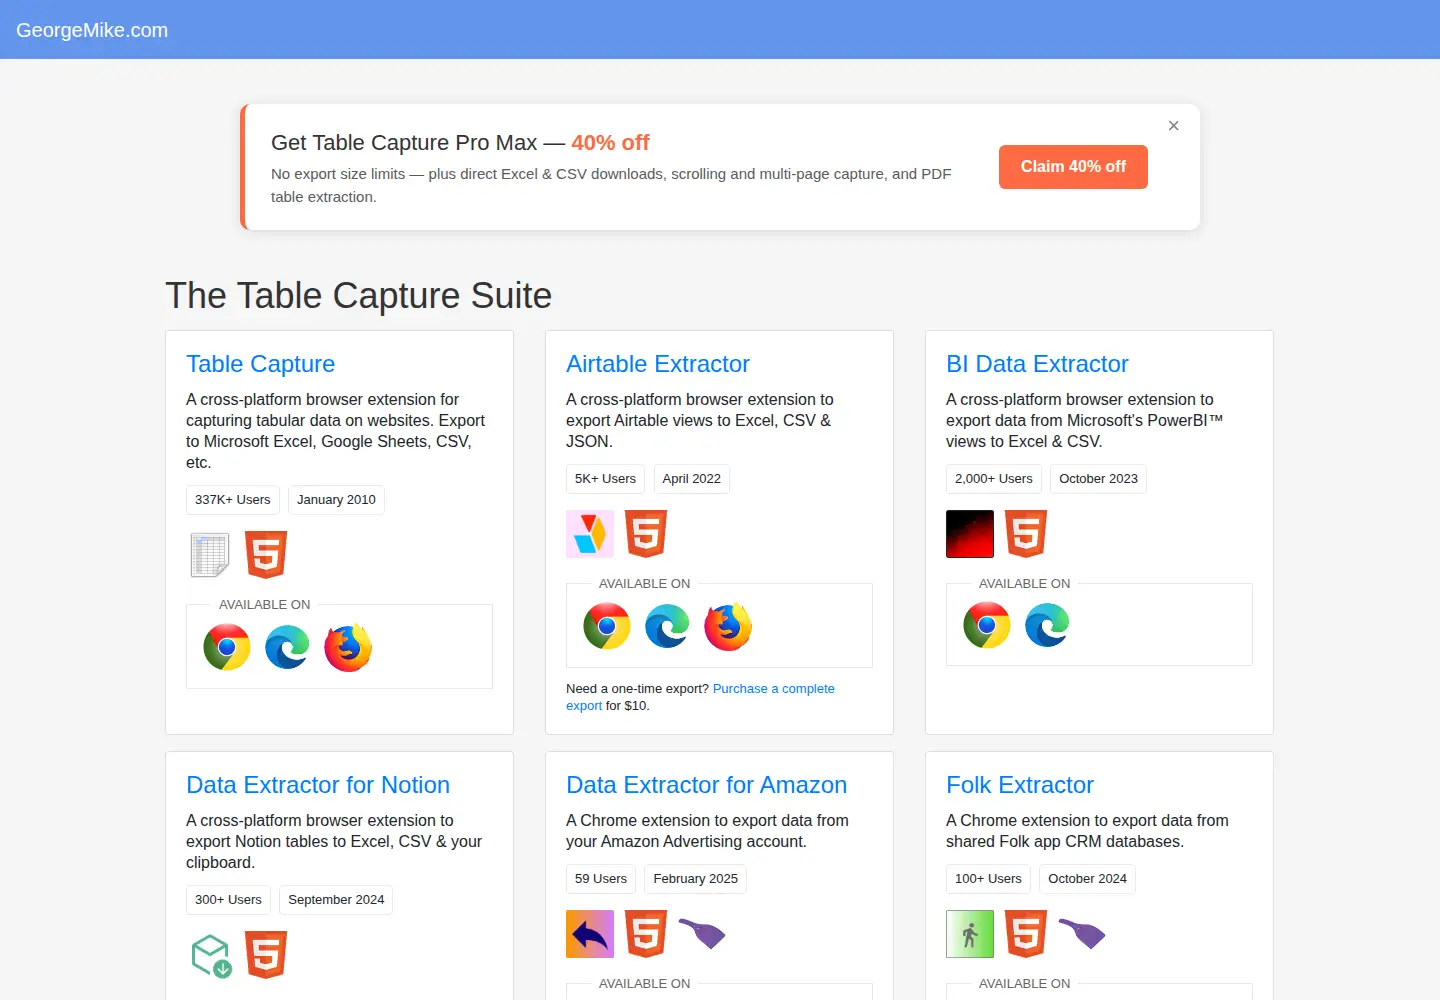This screenshot has width=1440, height=1000.
Task: Open Airtable Extractor on Firefox
Action: 728,626
